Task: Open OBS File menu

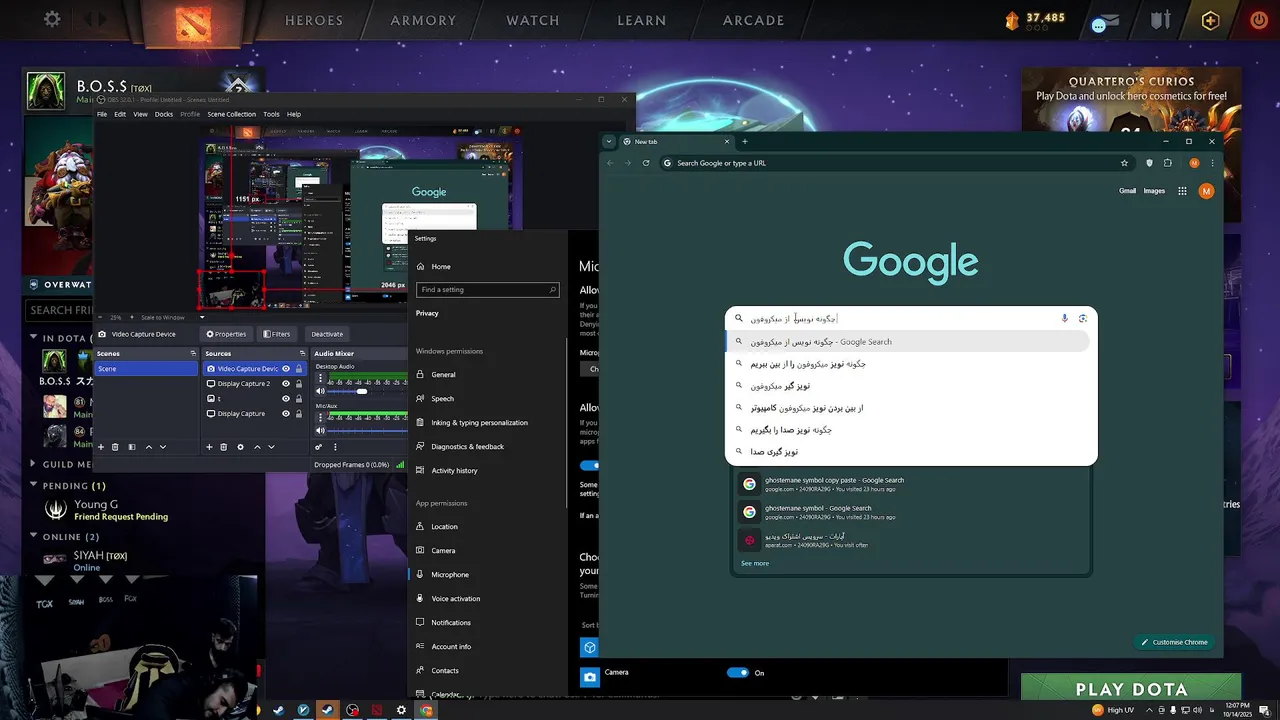Action: point(102,114)
